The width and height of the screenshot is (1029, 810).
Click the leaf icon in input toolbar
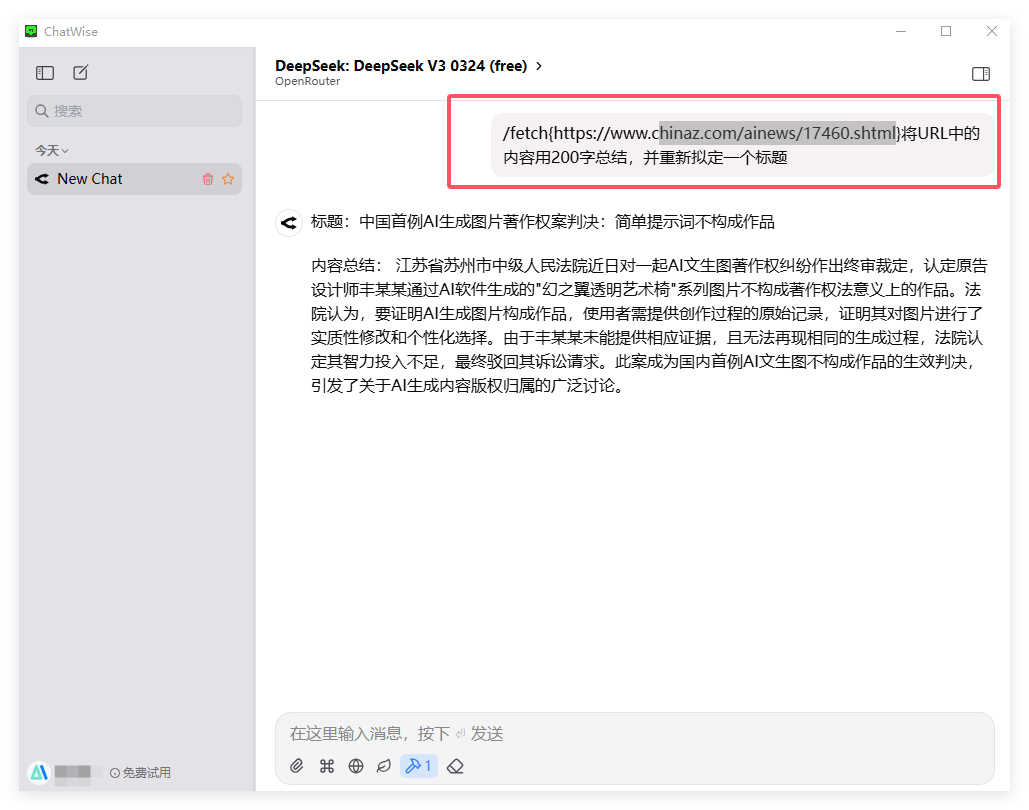pos(383,766)
